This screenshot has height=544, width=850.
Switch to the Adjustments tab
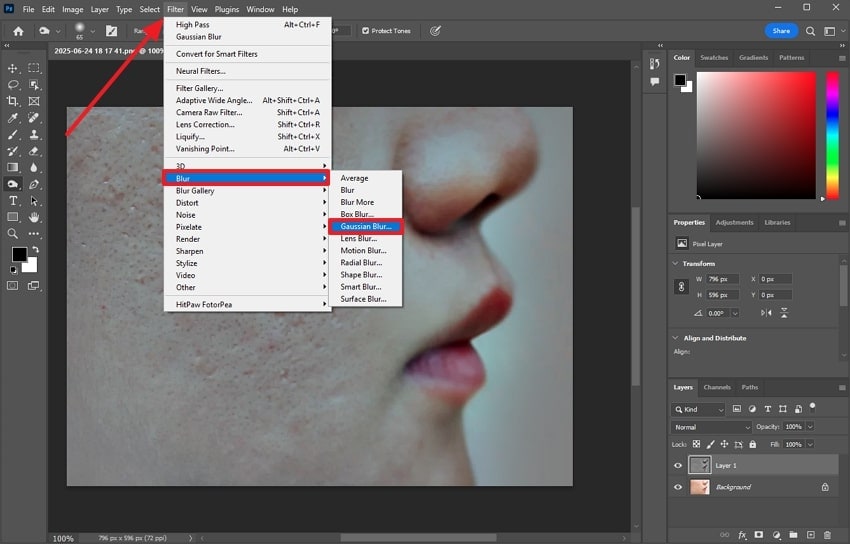734,223
